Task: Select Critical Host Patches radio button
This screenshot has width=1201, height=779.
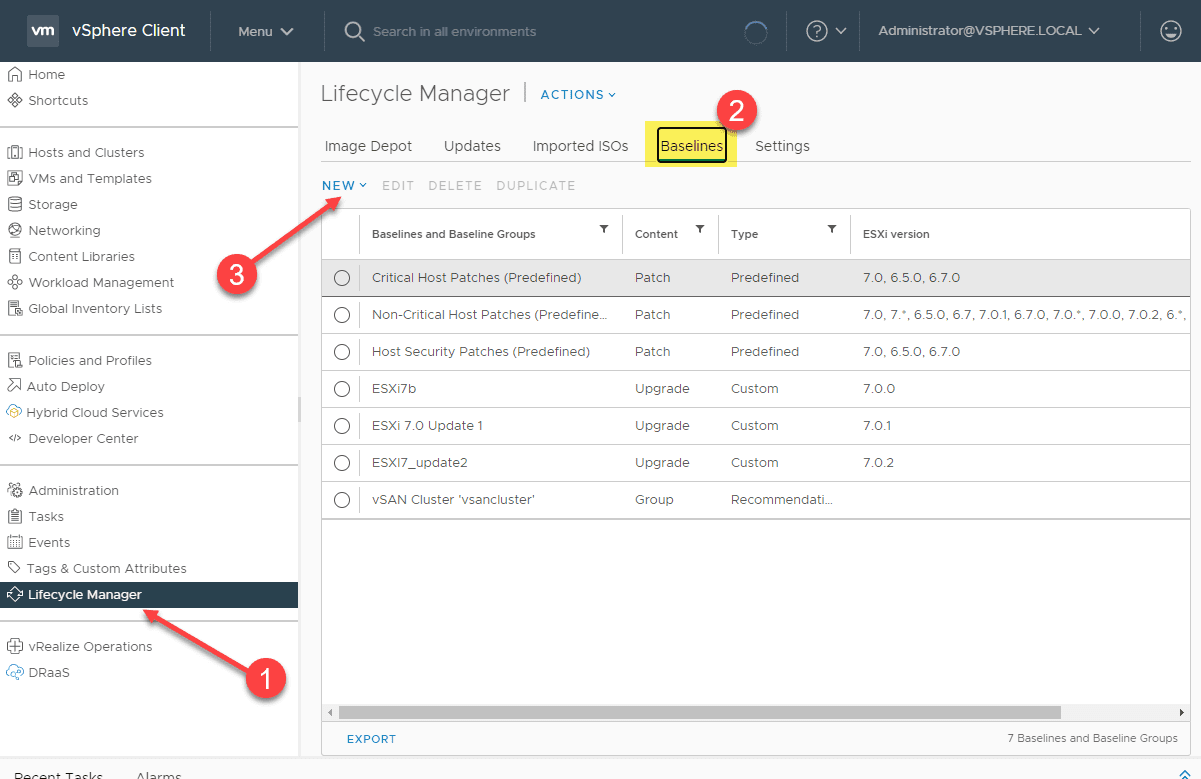Action: (342, 278)
